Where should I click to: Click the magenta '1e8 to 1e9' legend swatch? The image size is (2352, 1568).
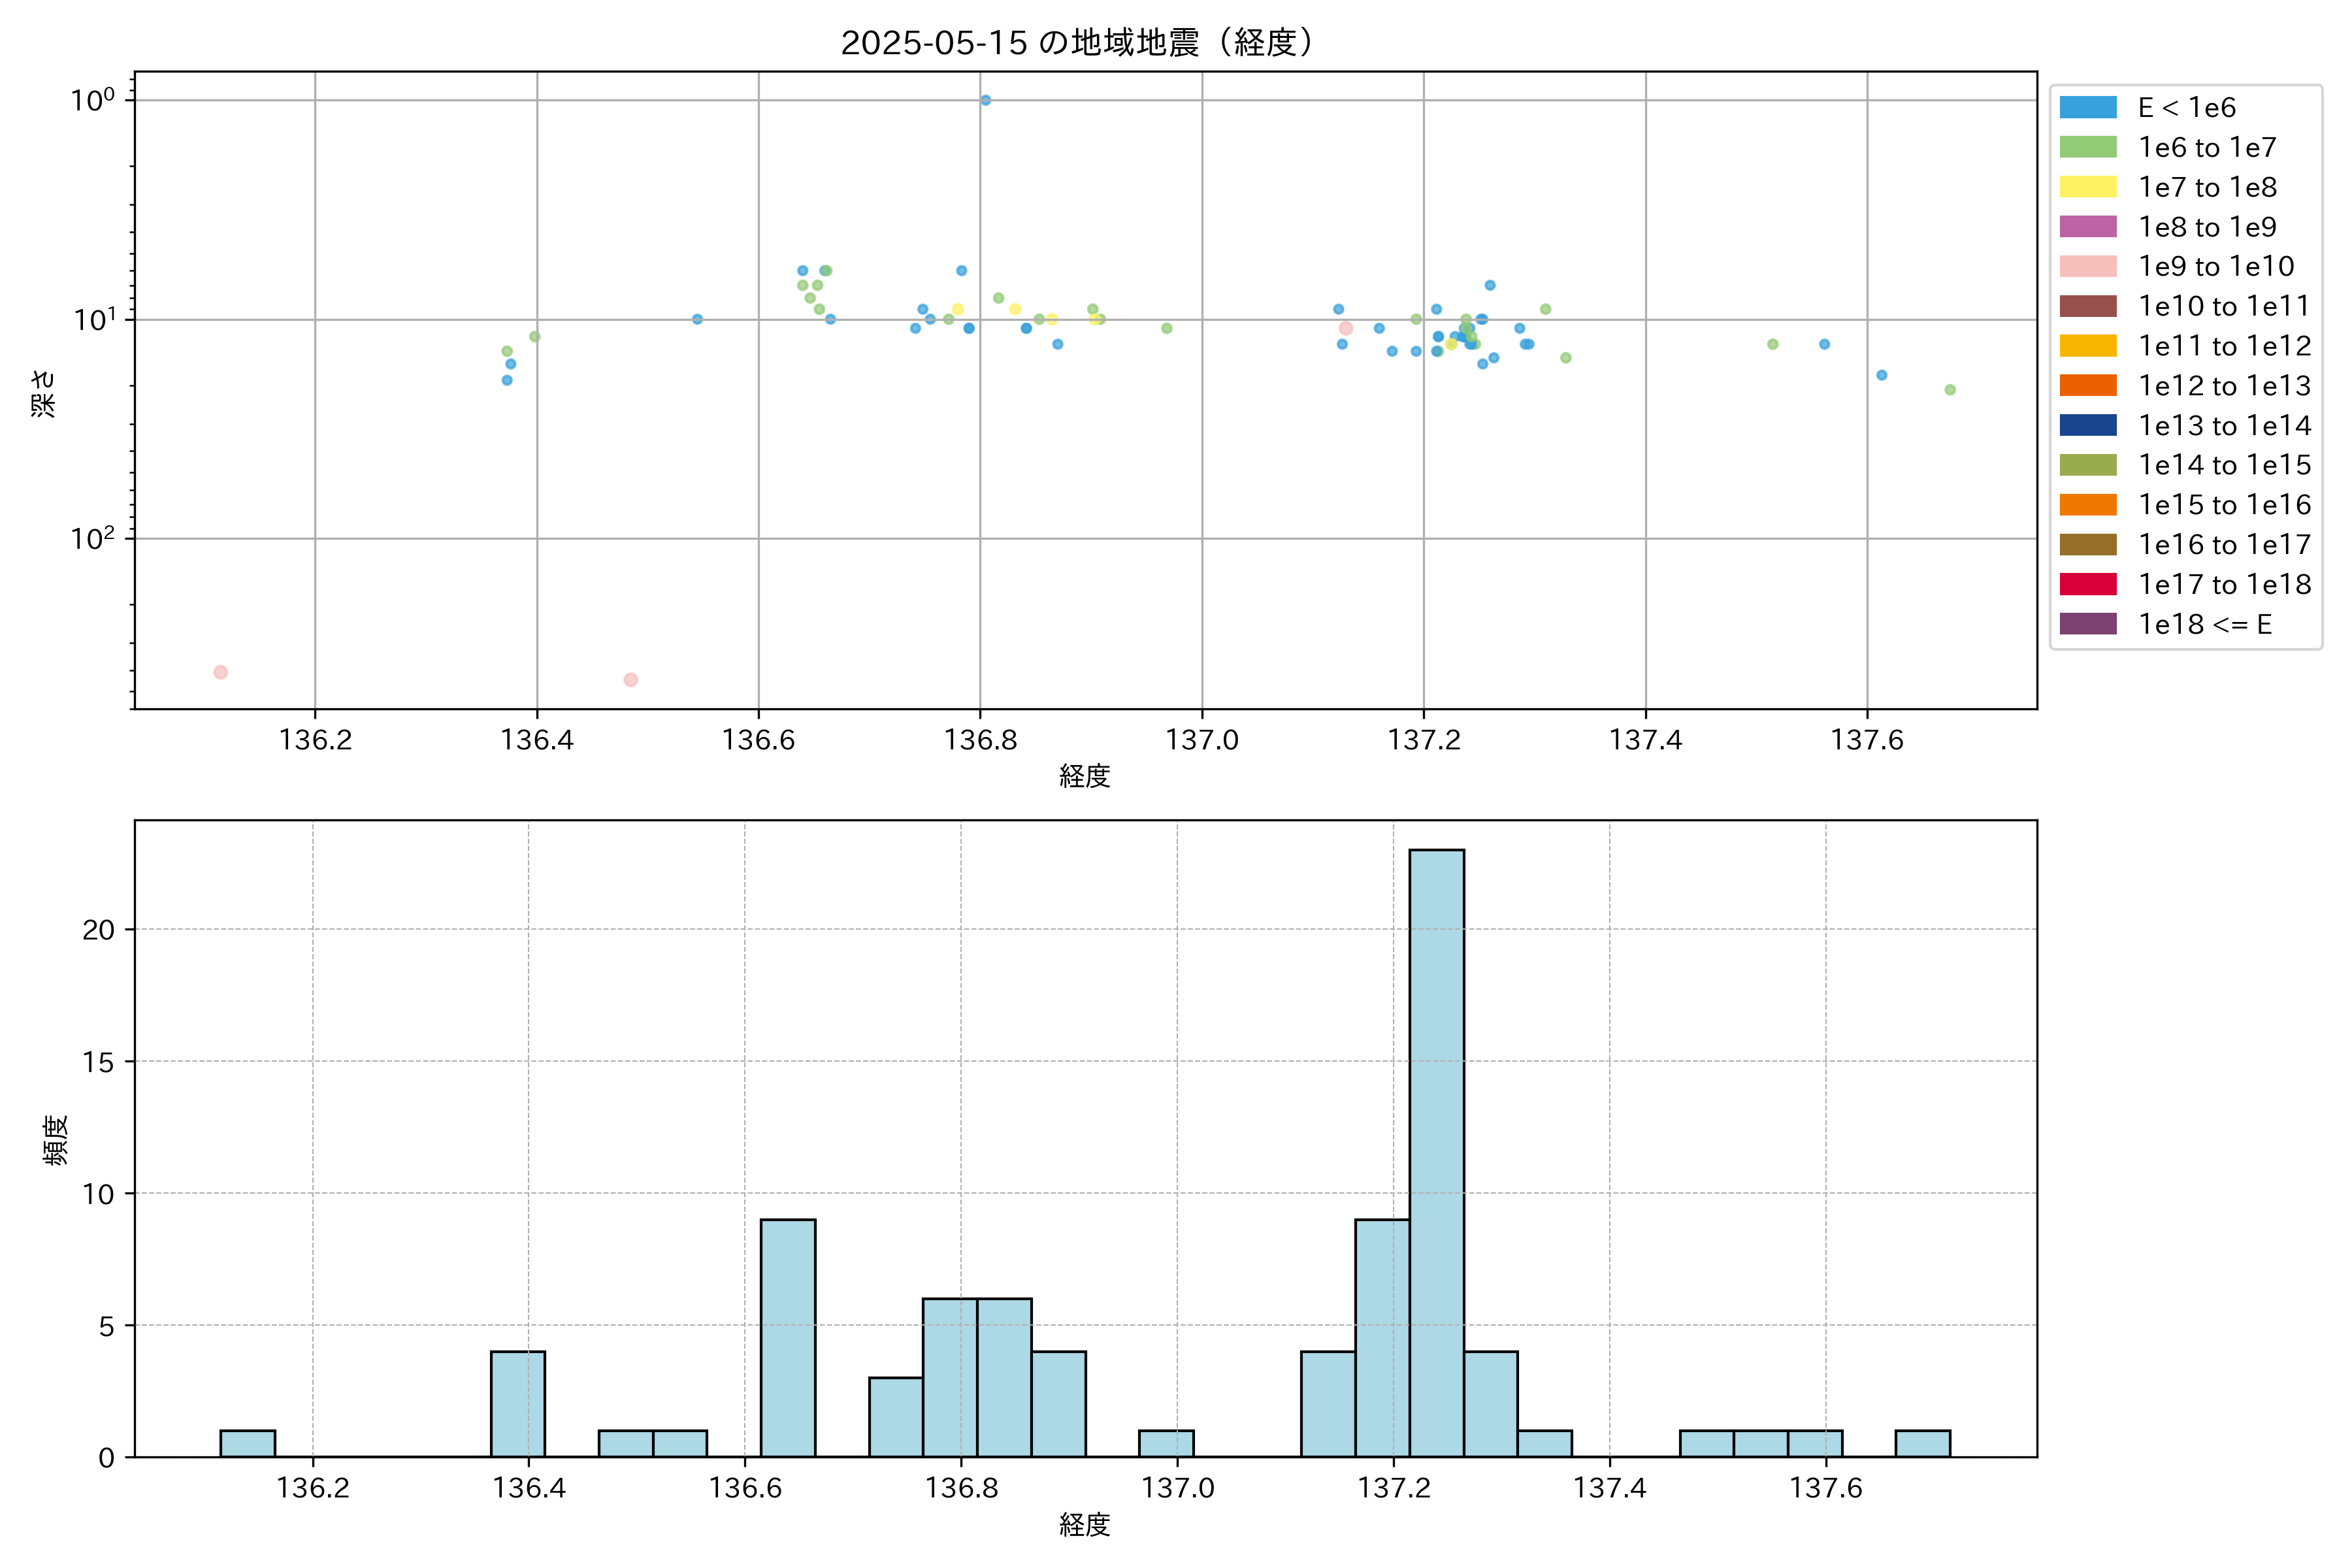pos(2088,227)
